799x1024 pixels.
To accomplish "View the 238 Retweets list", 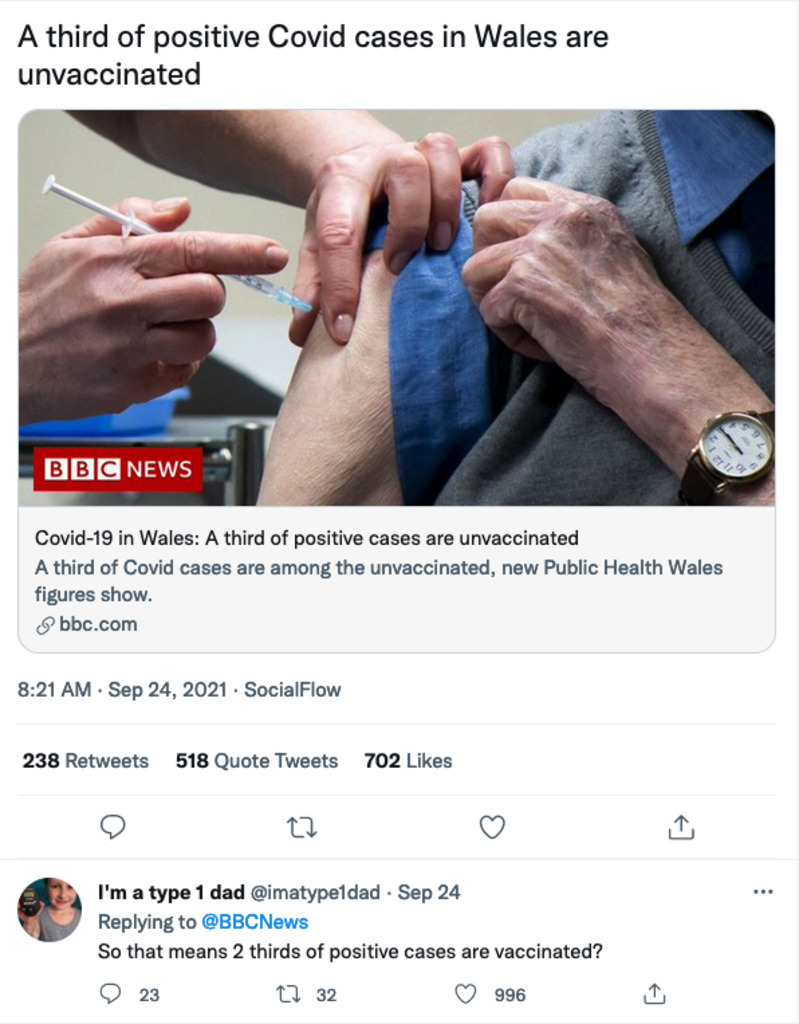I will pos(85,761).
